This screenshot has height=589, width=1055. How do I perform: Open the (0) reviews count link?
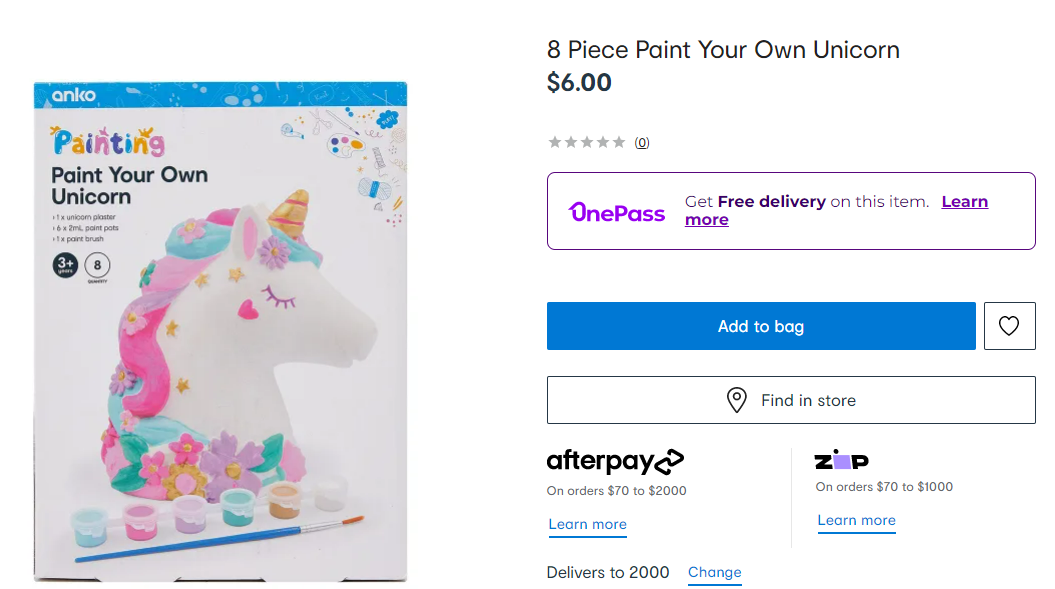642,142
